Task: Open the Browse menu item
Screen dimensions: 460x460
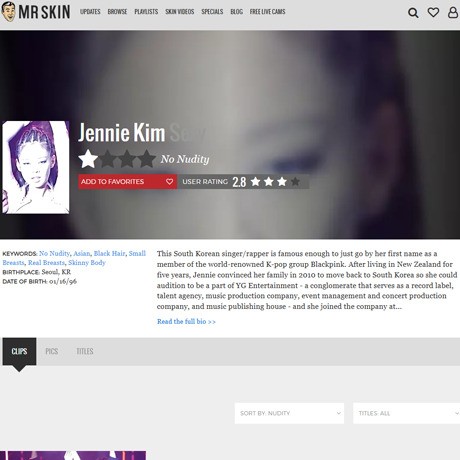Action: click(117, 12)
